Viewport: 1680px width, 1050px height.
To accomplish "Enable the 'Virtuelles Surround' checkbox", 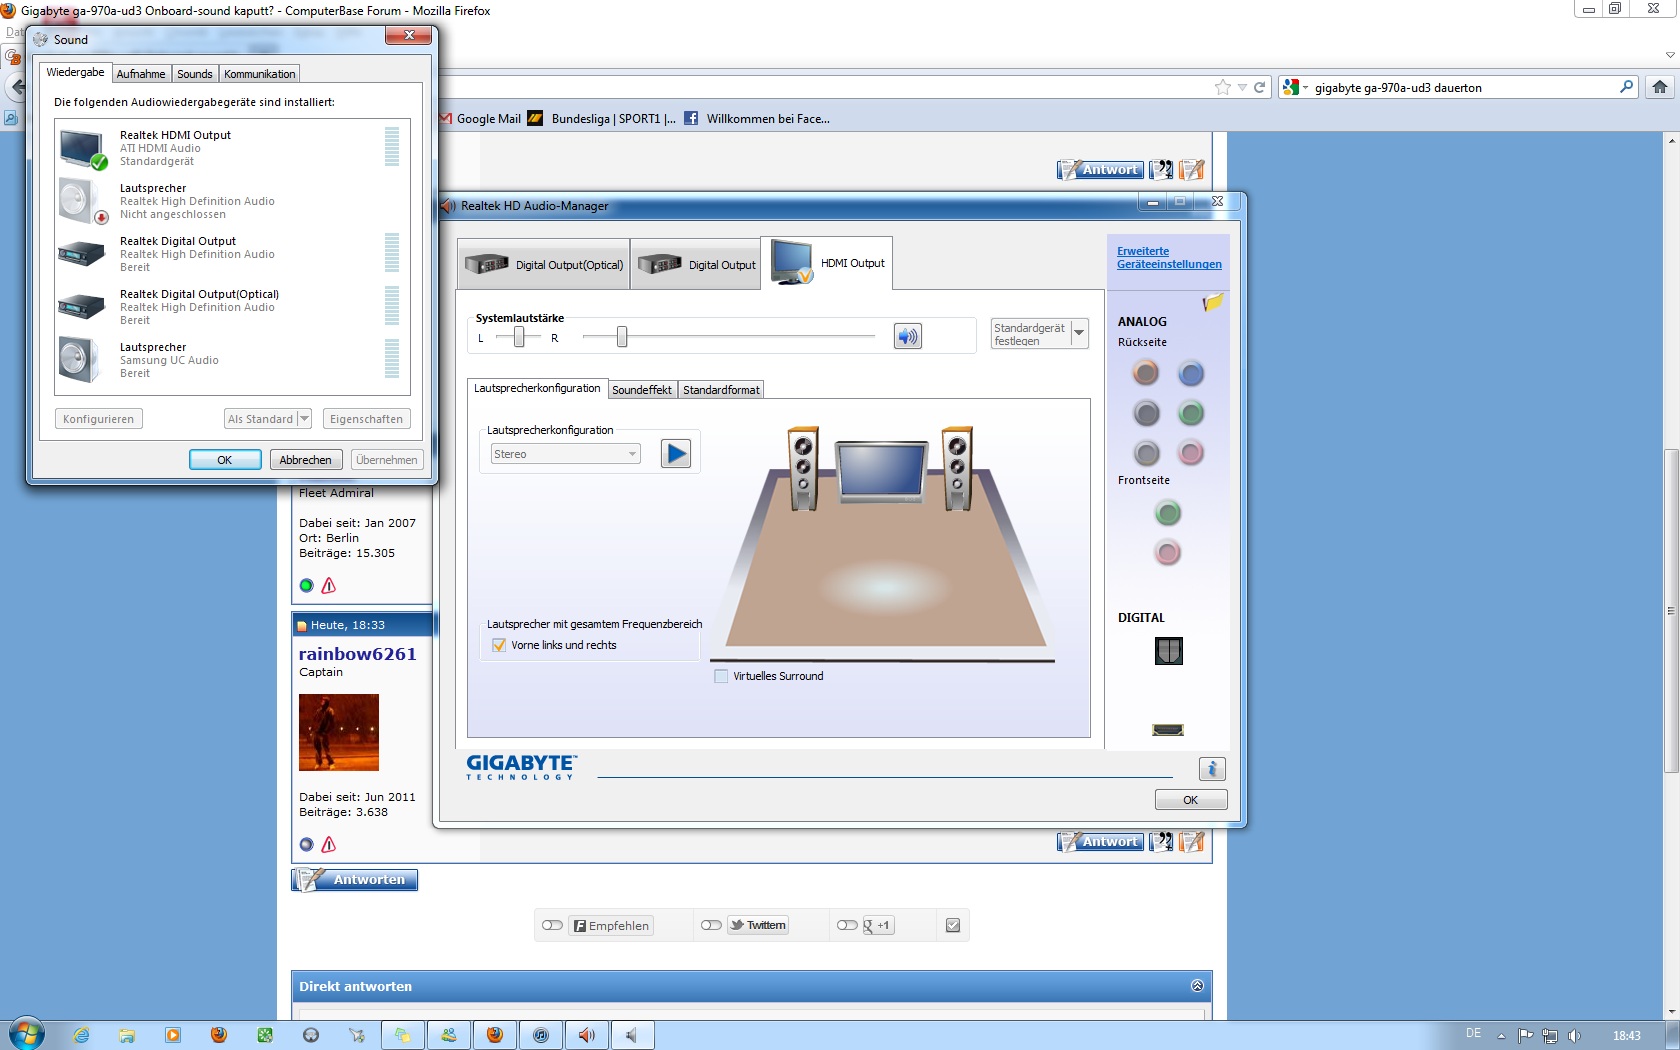I will [721, 676].
